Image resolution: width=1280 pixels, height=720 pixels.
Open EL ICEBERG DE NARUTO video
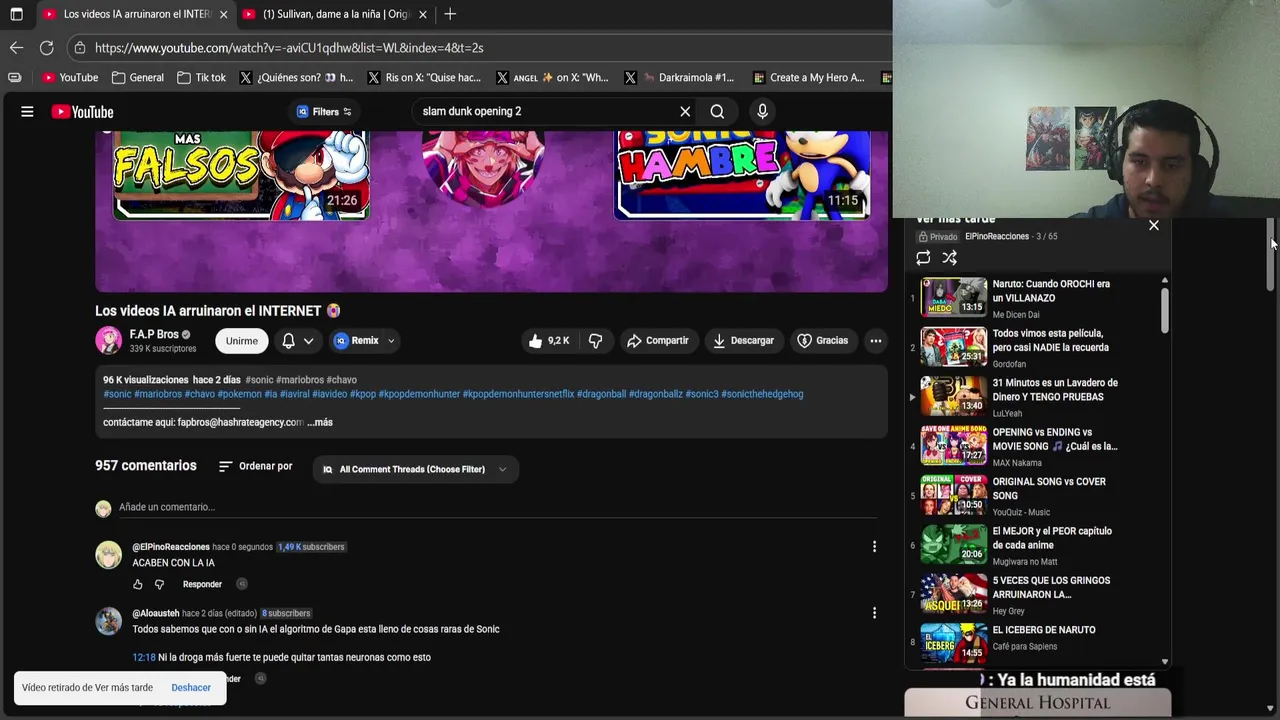tap(1038, 644)
